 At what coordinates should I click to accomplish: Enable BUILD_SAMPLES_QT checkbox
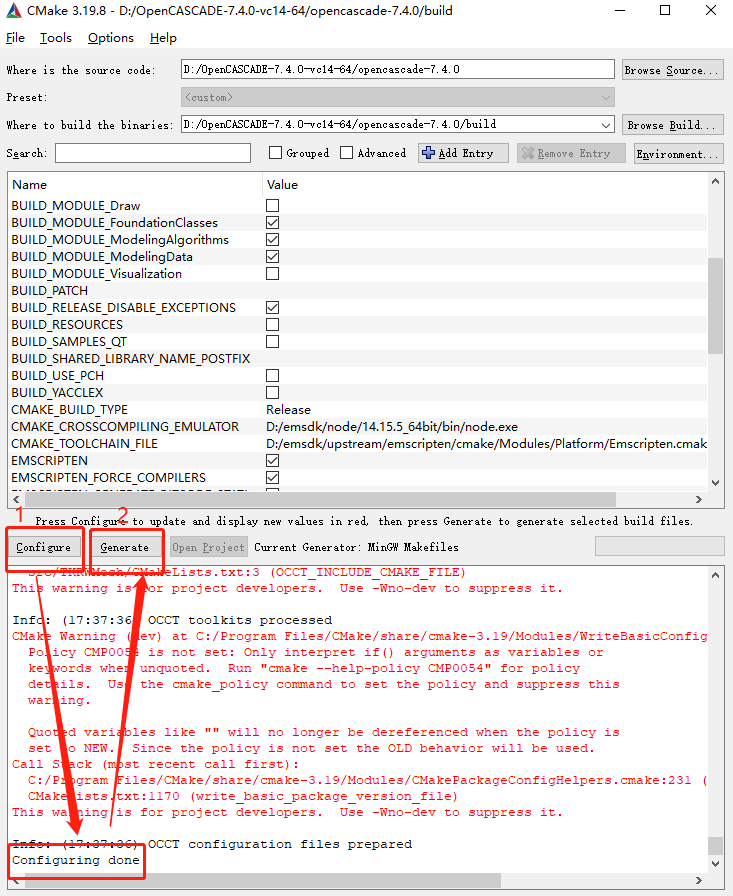(273, 342)
